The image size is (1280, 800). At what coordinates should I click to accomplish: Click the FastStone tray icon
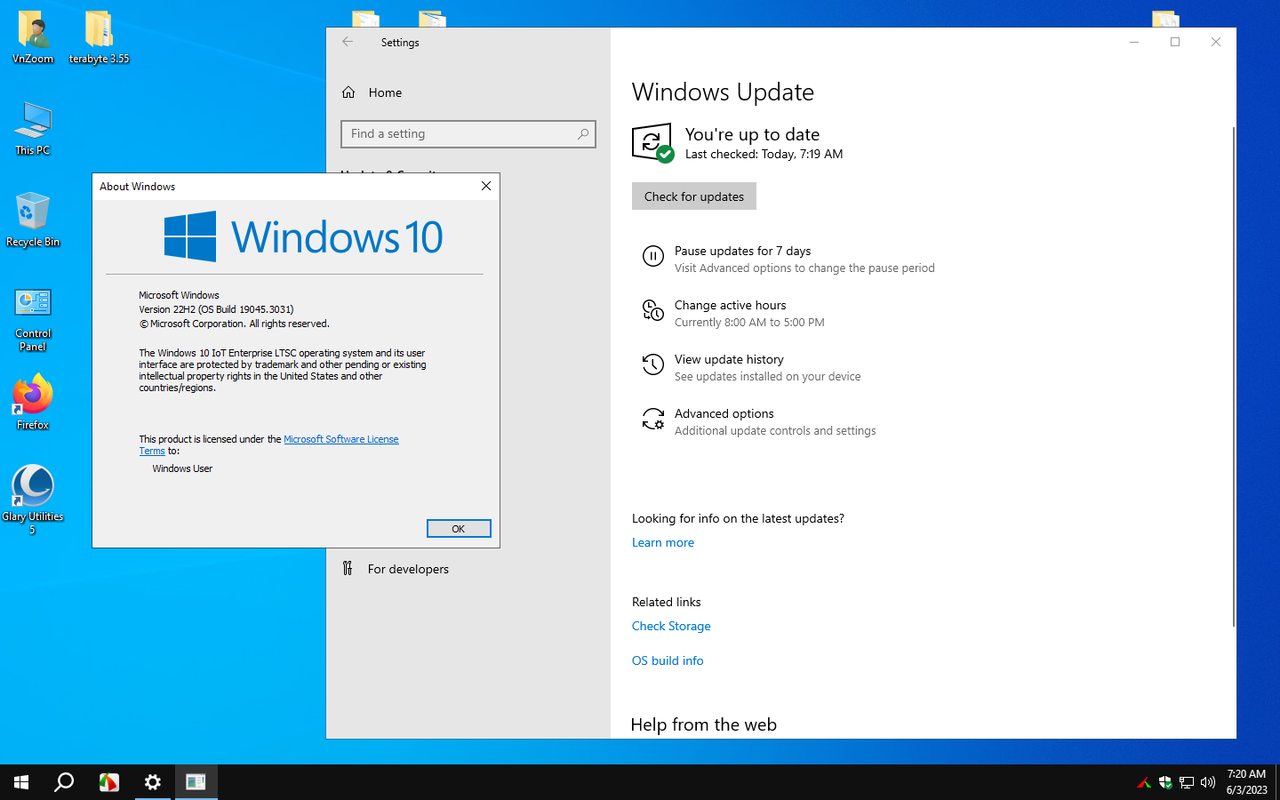pyautogui.click(x=1145, y=782)
